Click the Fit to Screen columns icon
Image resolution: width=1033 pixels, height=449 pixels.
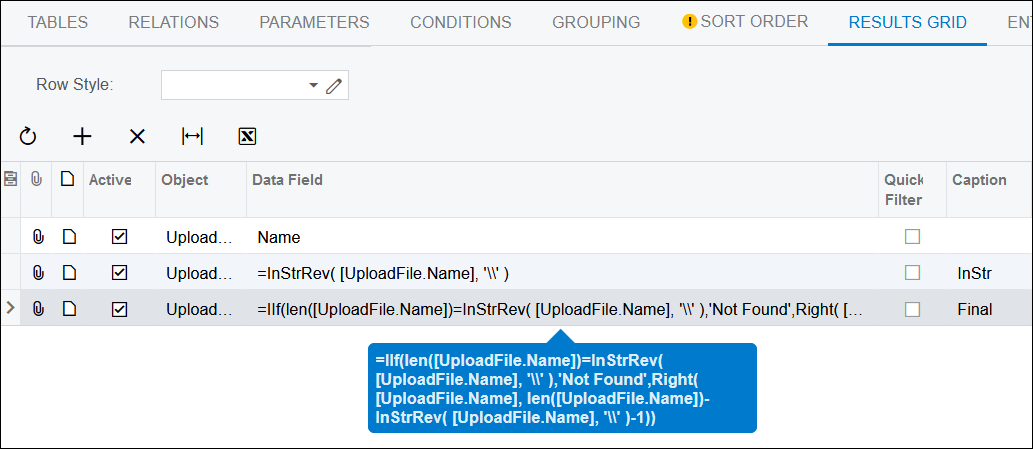tap(192, 136)
